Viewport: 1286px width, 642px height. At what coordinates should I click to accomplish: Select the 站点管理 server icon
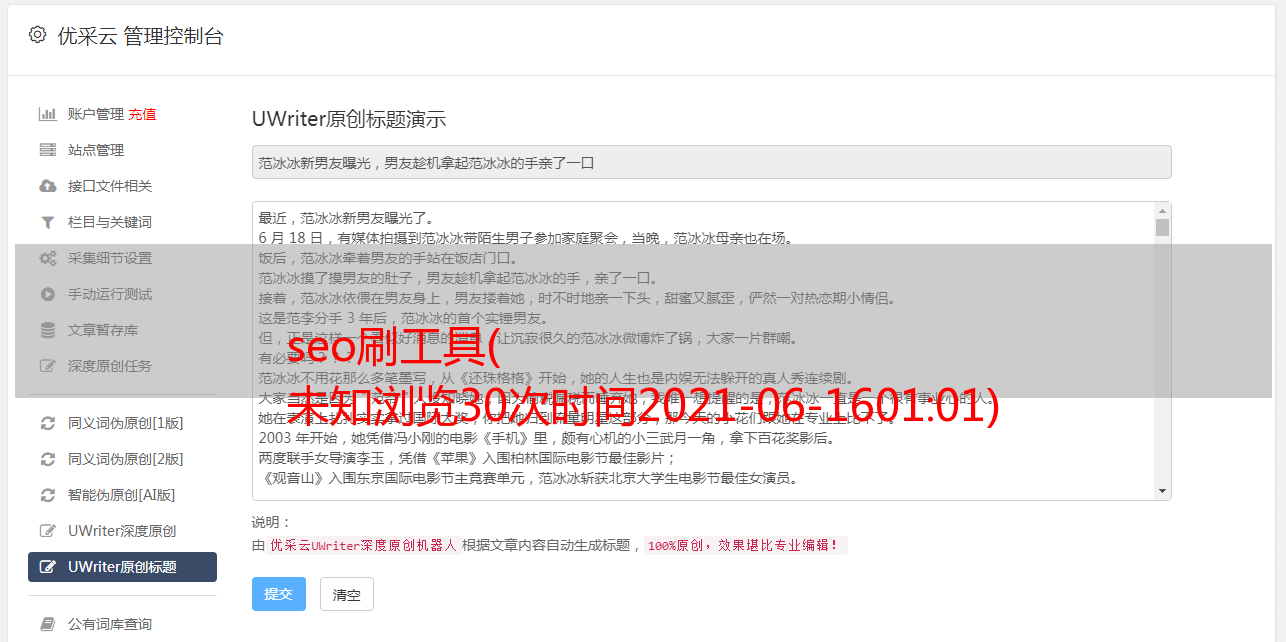[47, 150]
